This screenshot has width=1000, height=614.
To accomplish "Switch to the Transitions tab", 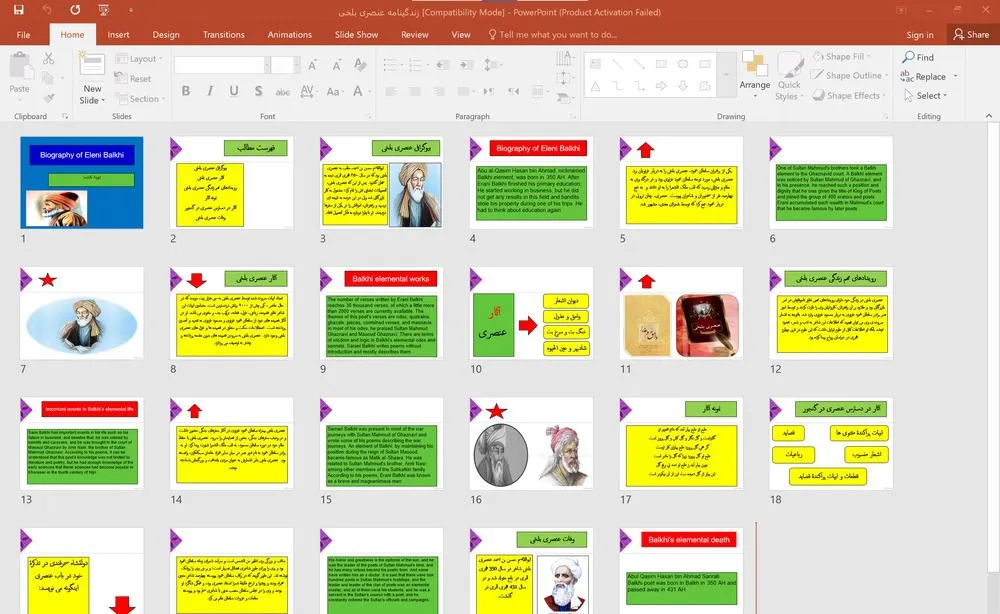I will tap(223, 34).
